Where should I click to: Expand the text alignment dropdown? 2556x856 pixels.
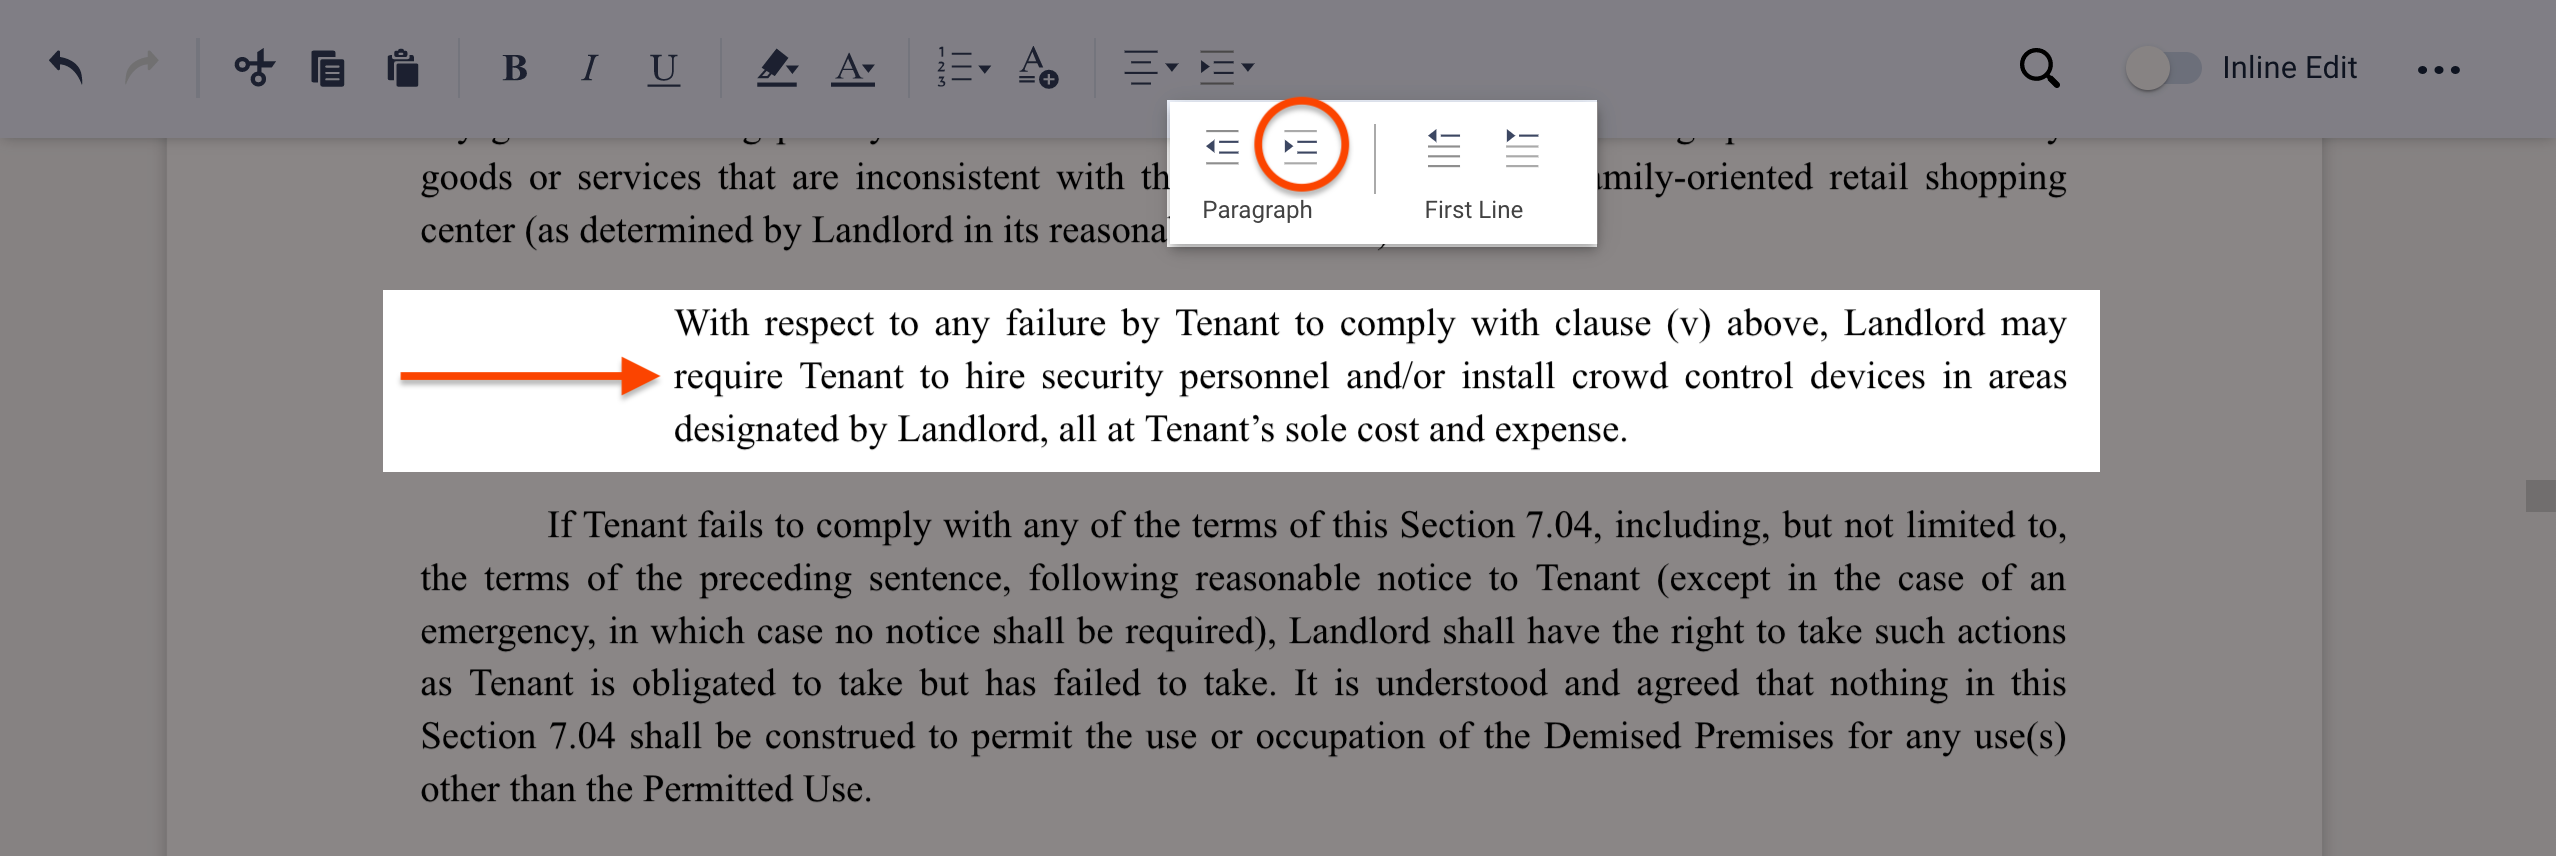[1150, 68]
